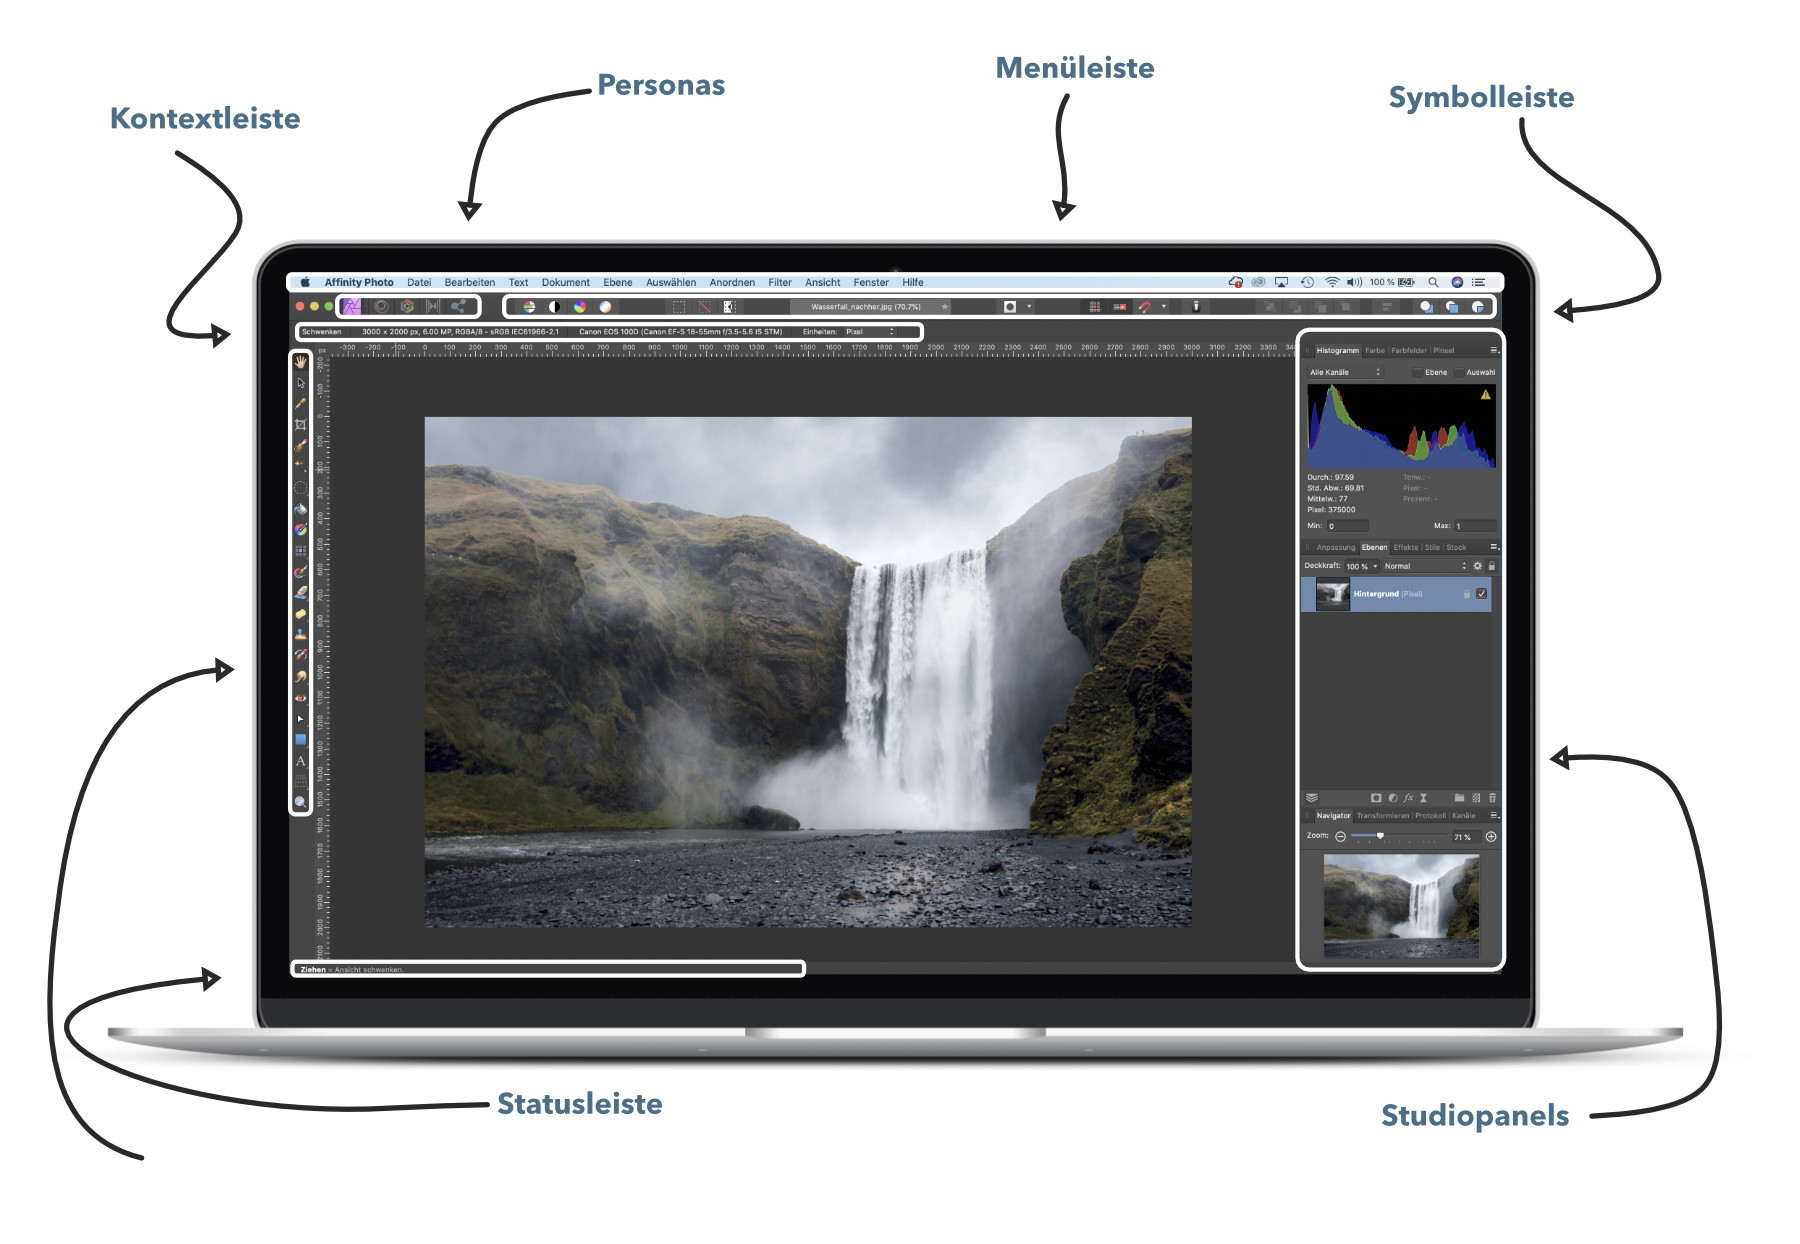Apply auto white balance from toolbar

tap(605, 307)
